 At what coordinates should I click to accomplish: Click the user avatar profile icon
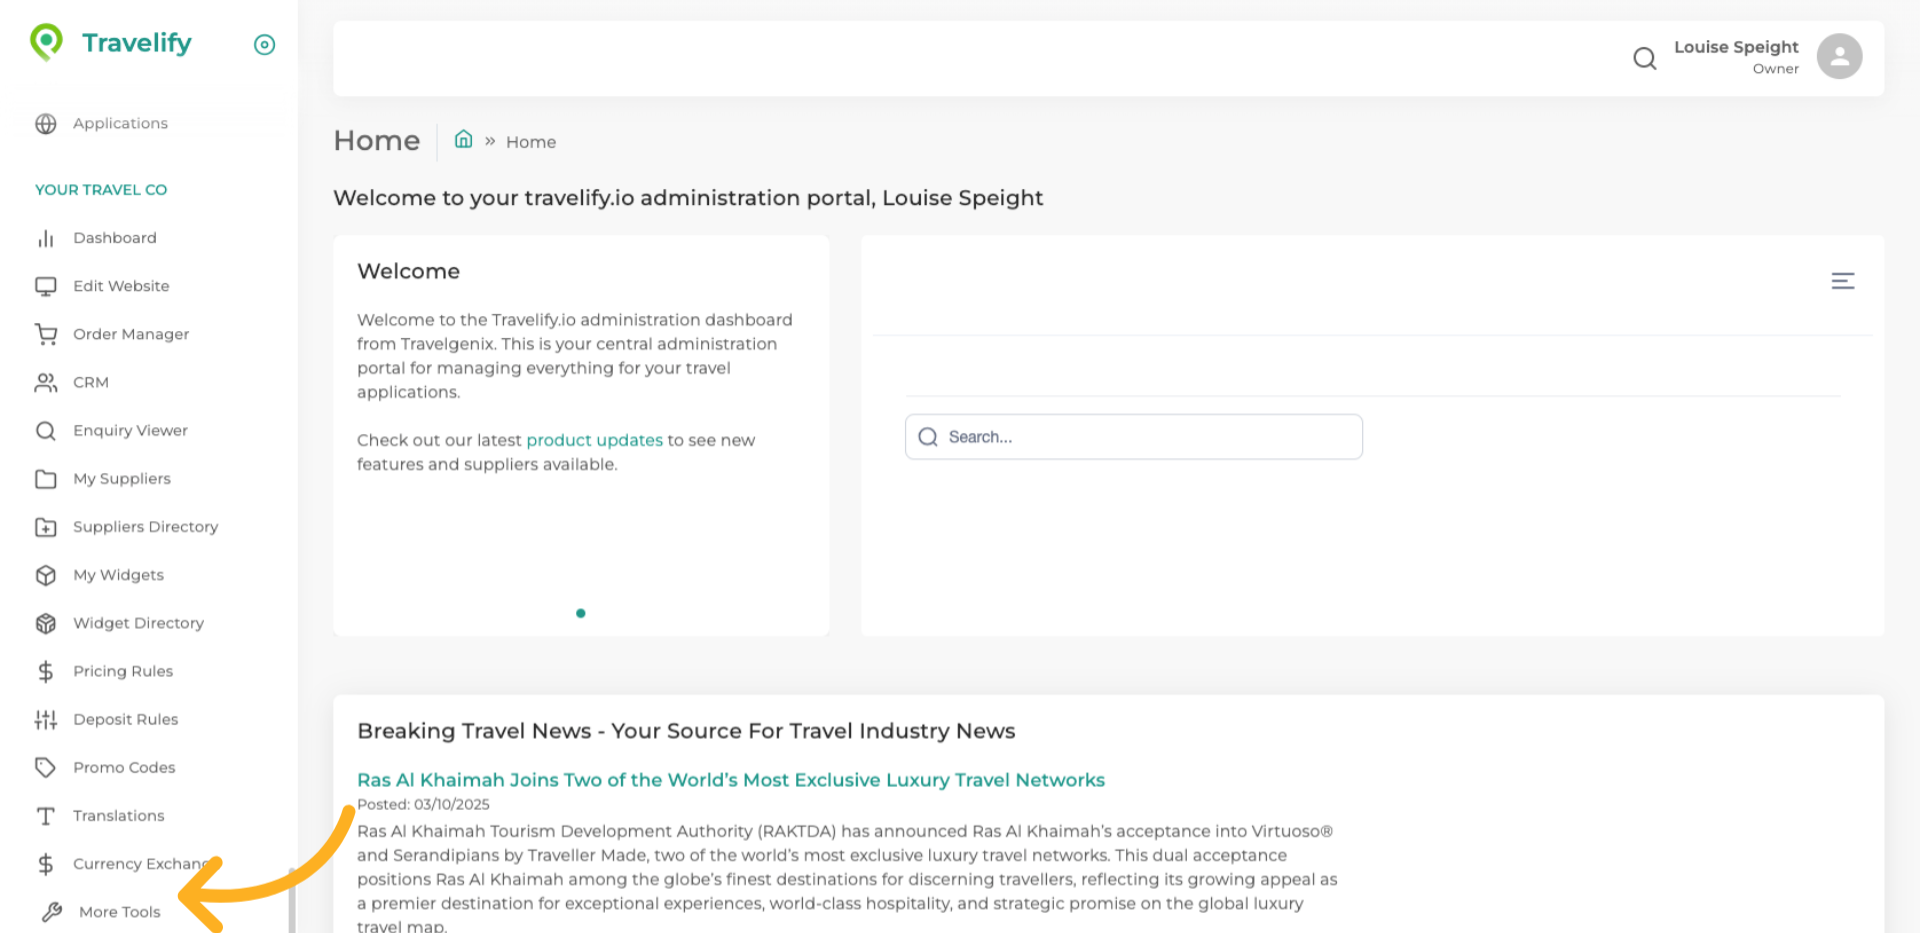click(1839, 56)
